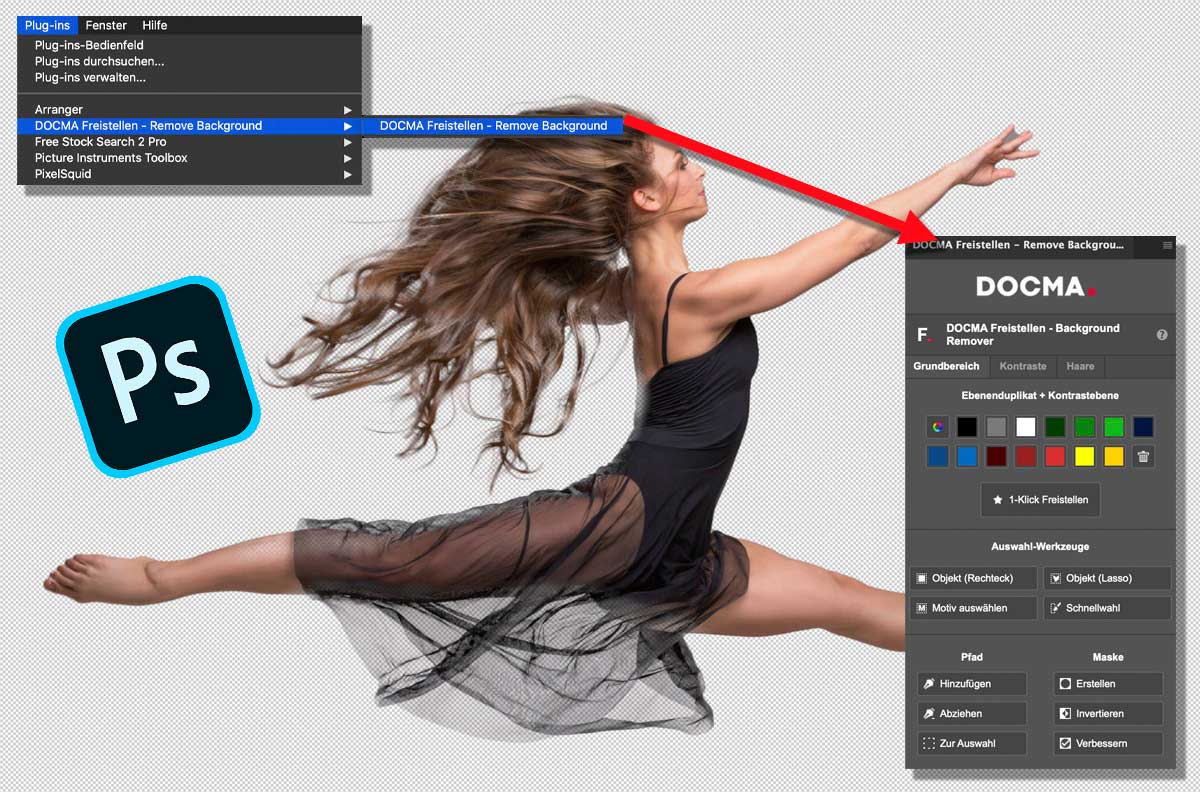This screenshot has width=1200, height=792.
Task: Switch to the Grundbereich tab
Action: 947,366
